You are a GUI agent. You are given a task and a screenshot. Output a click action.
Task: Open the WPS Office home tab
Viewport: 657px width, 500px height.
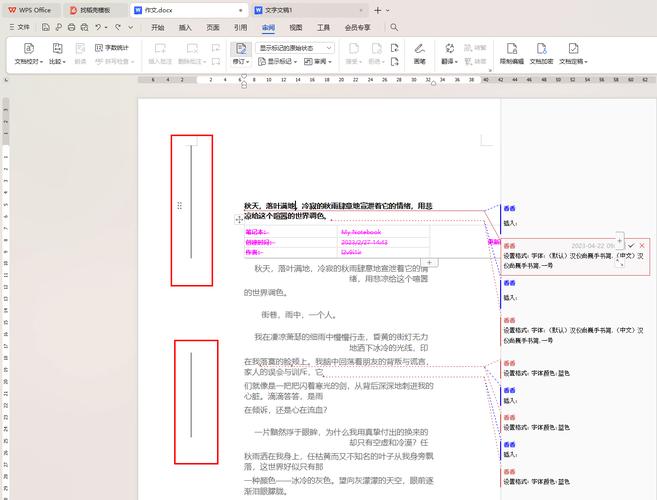click(30, 10)
